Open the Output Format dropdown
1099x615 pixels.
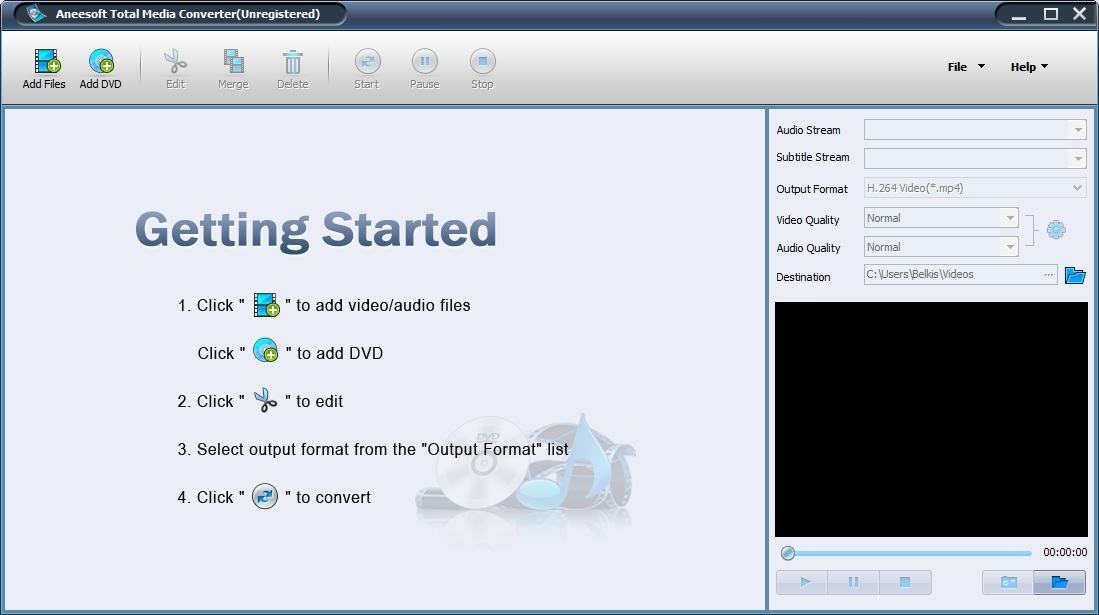(1077, 187)
